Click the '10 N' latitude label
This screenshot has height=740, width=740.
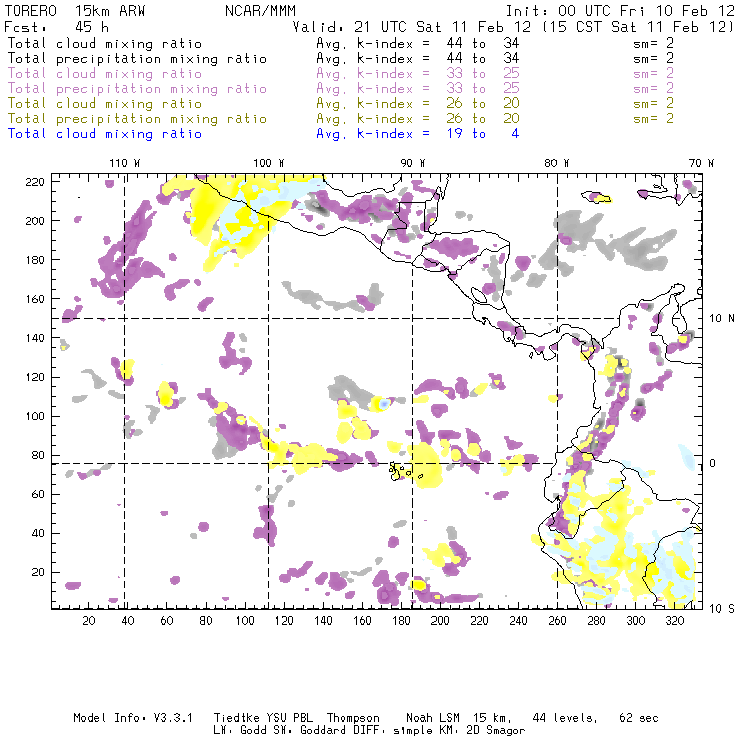click(x=722, y=319)
